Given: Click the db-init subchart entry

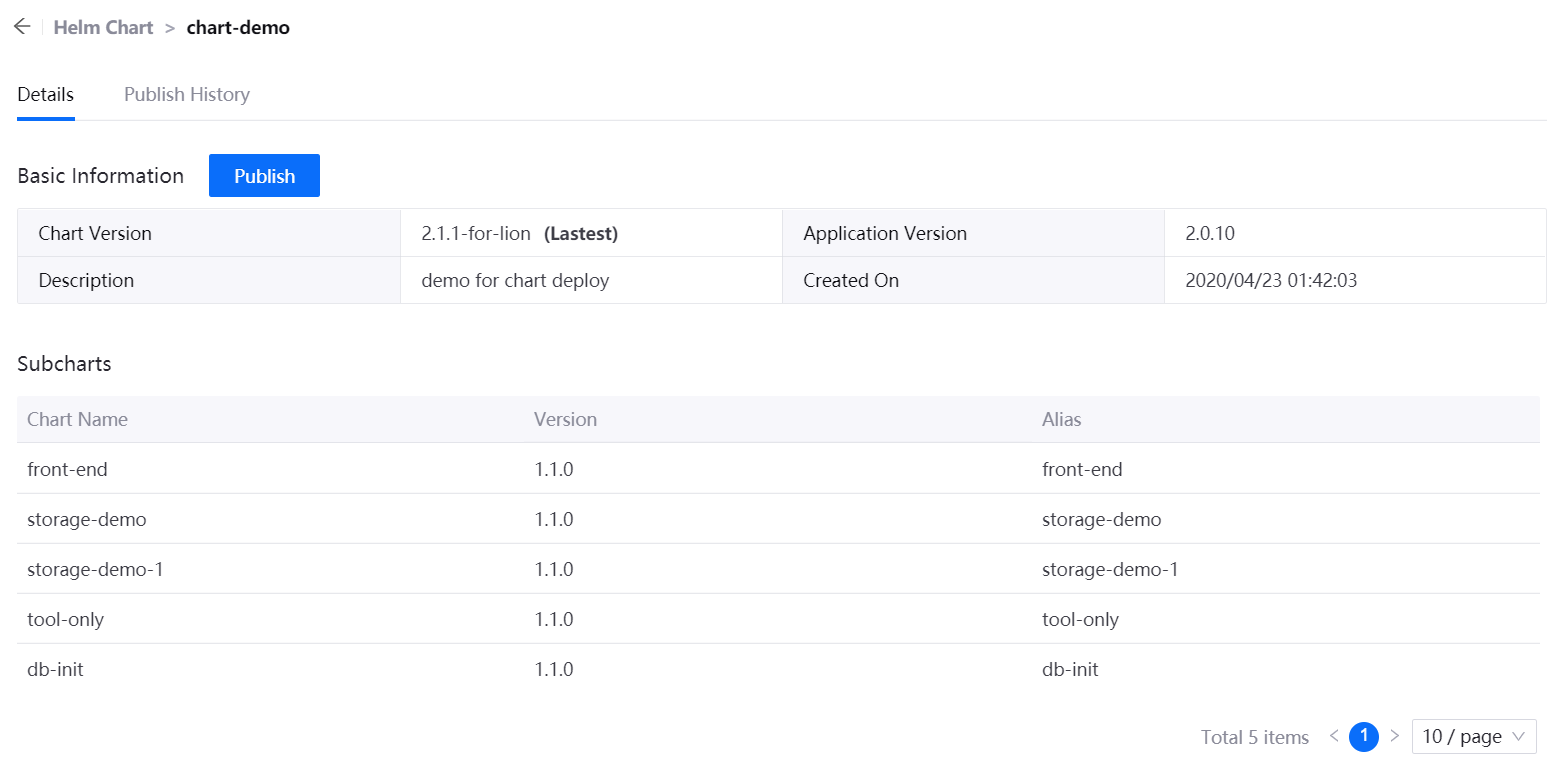Looking at the screenshot, I should [55, 669].
